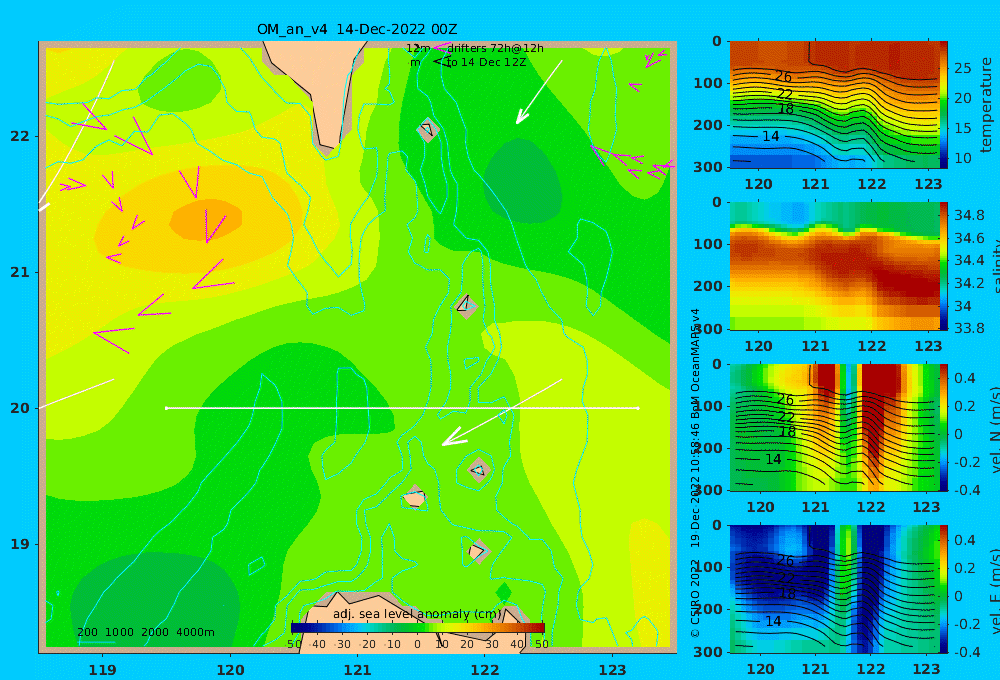Viewport: 1000px width, 680px height.
Task: Click the white transect line along 20°N
Action: click(402, 408)
